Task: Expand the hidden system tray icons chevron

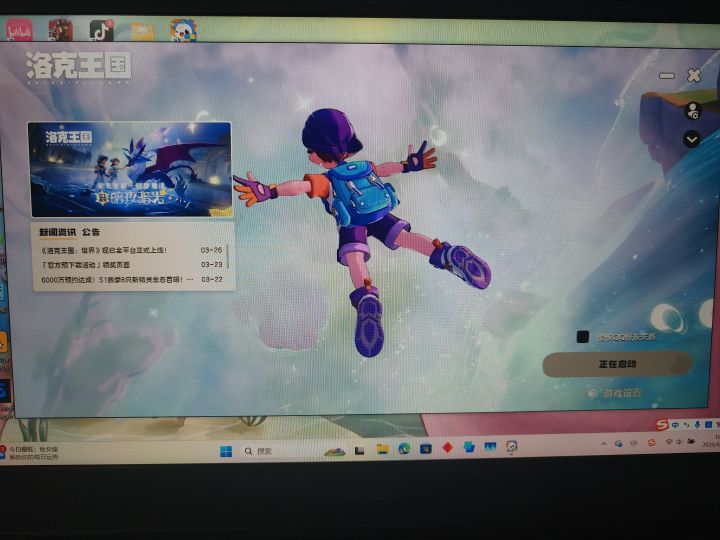Action: 603,444
